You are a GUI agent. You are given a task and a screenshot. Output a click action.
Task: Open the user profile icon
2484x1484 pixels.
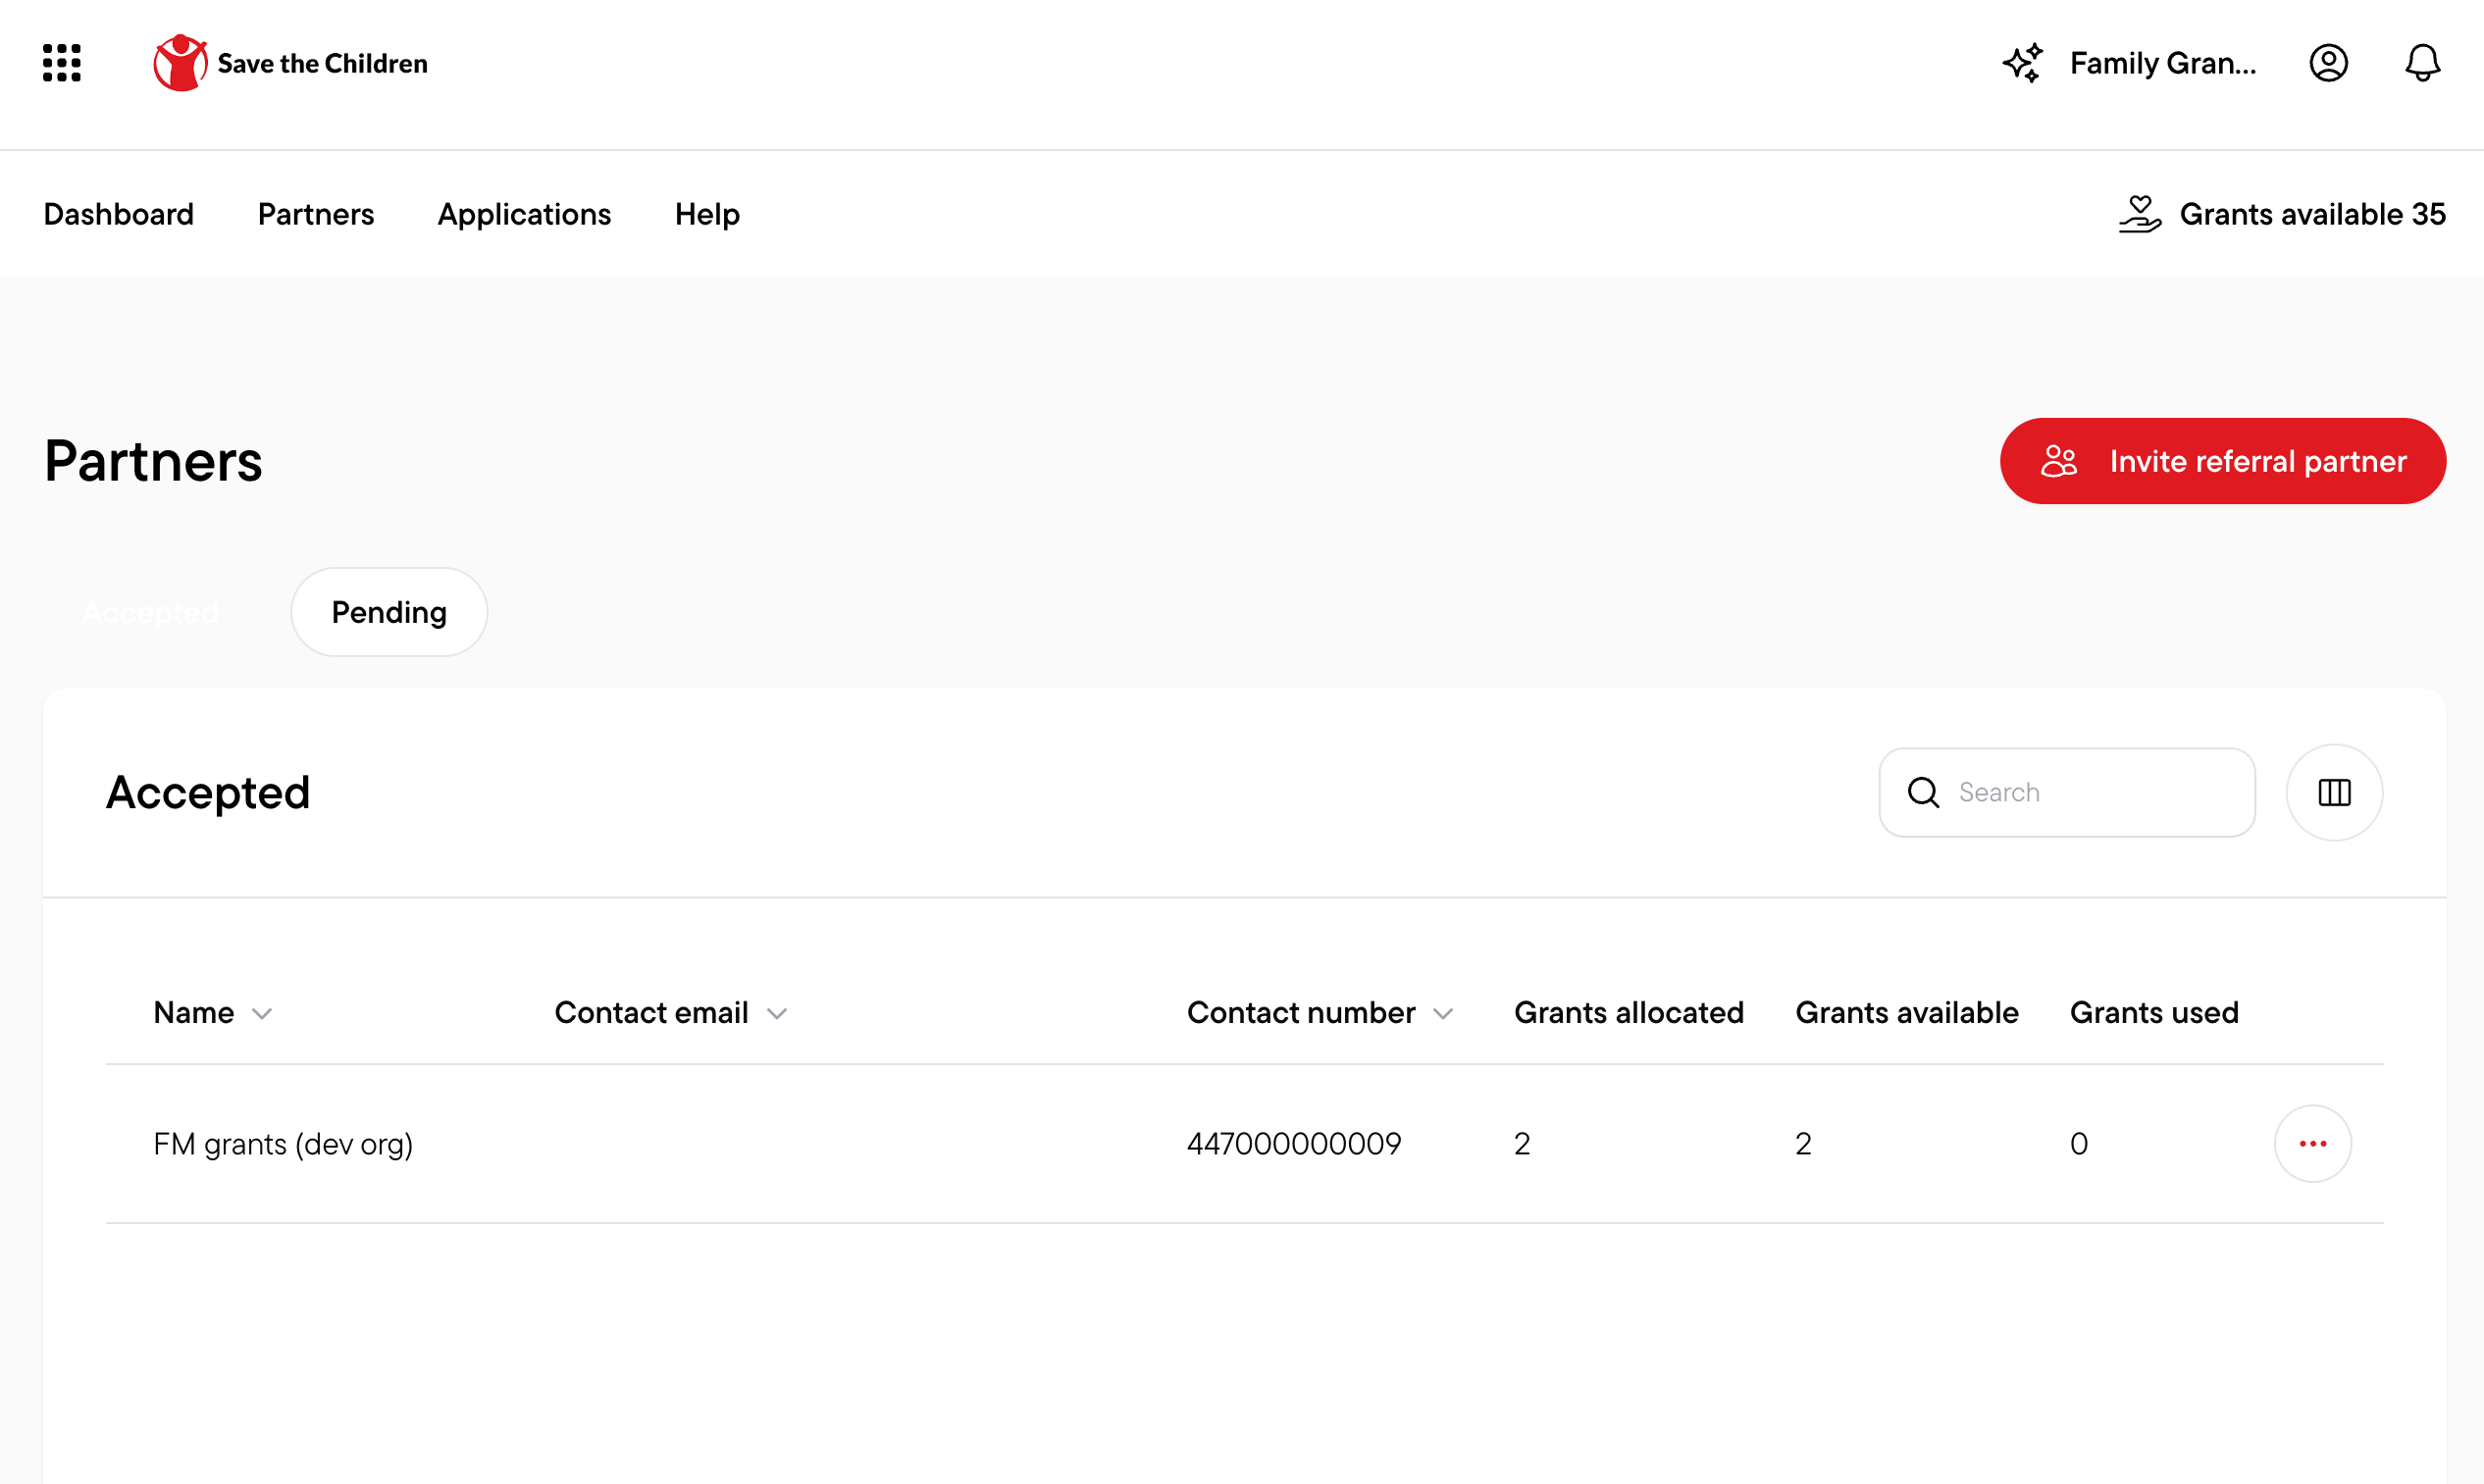[x=2328, y=63]
